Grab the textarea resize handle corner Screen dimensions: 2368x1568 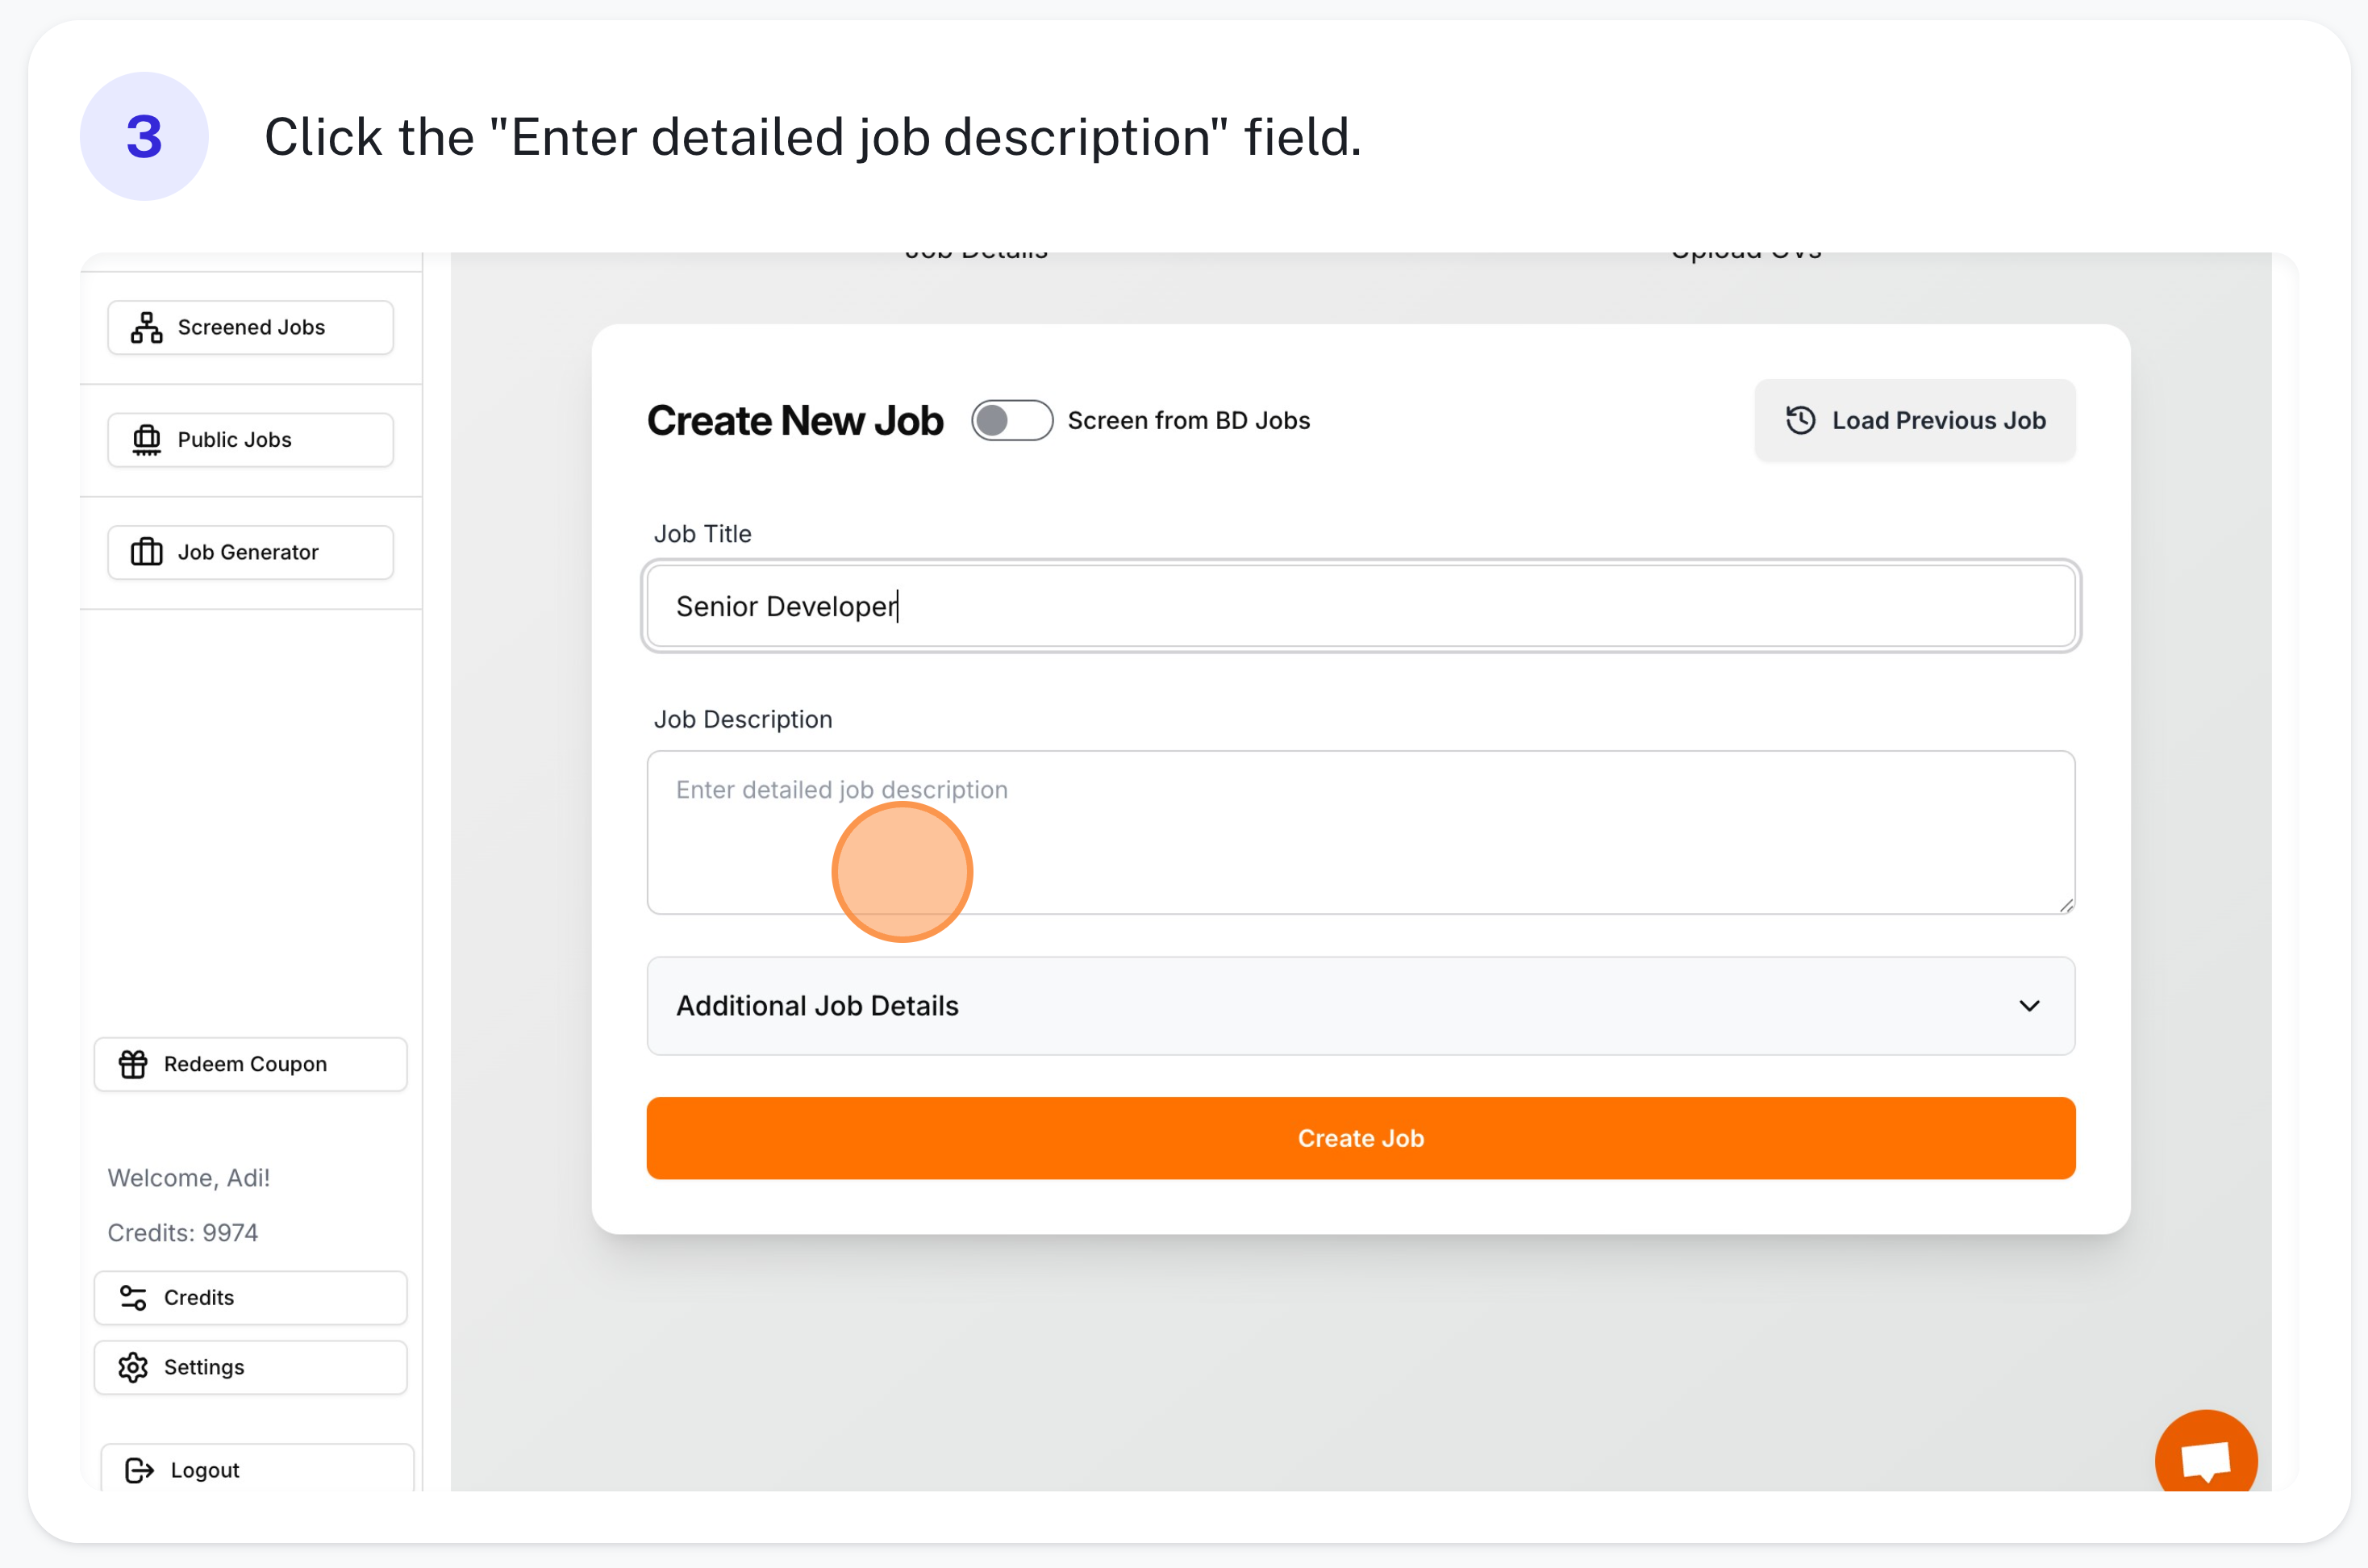2066,905
